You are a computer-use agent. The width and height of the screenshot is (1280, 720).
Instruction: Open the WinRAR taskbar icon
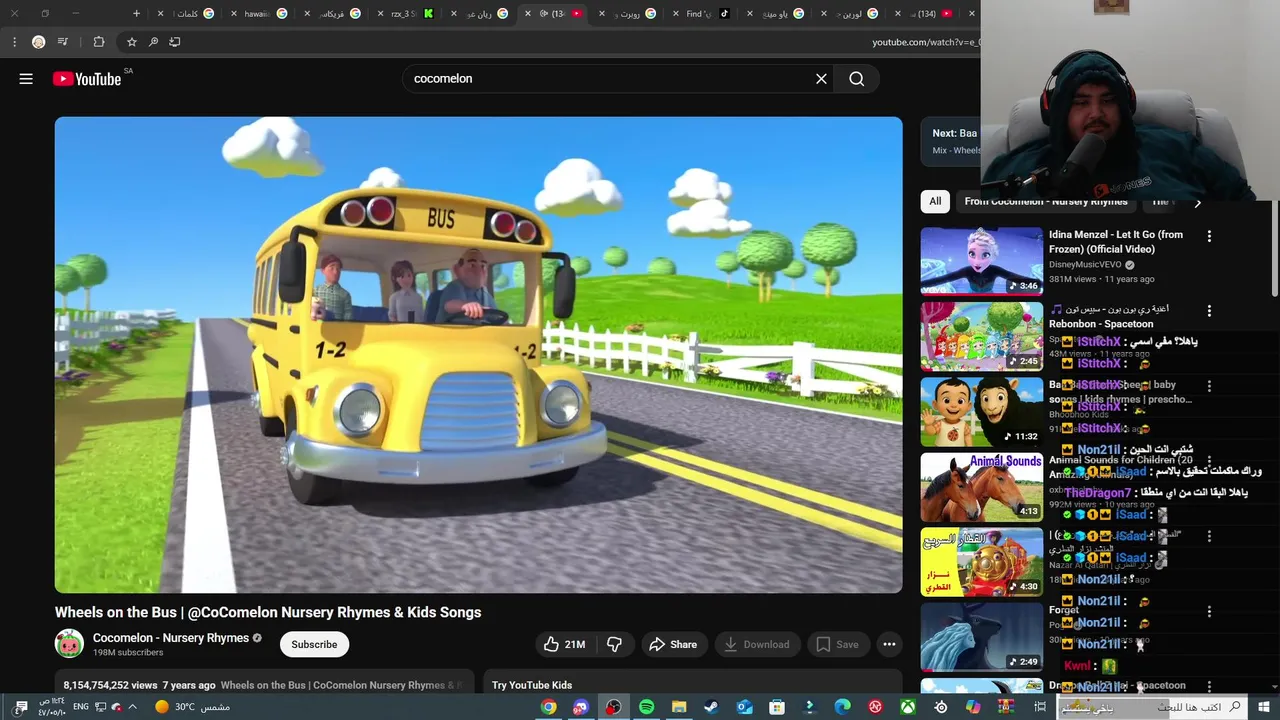1006,707
